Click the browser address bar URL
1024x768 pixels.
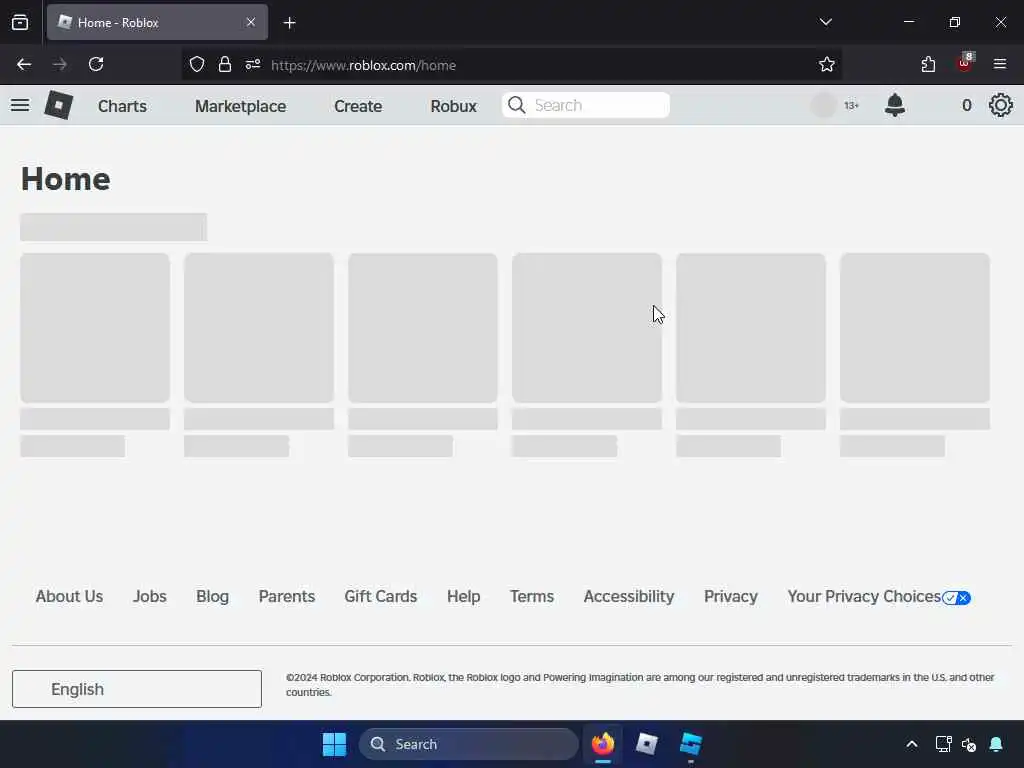(x=363, y=65)
